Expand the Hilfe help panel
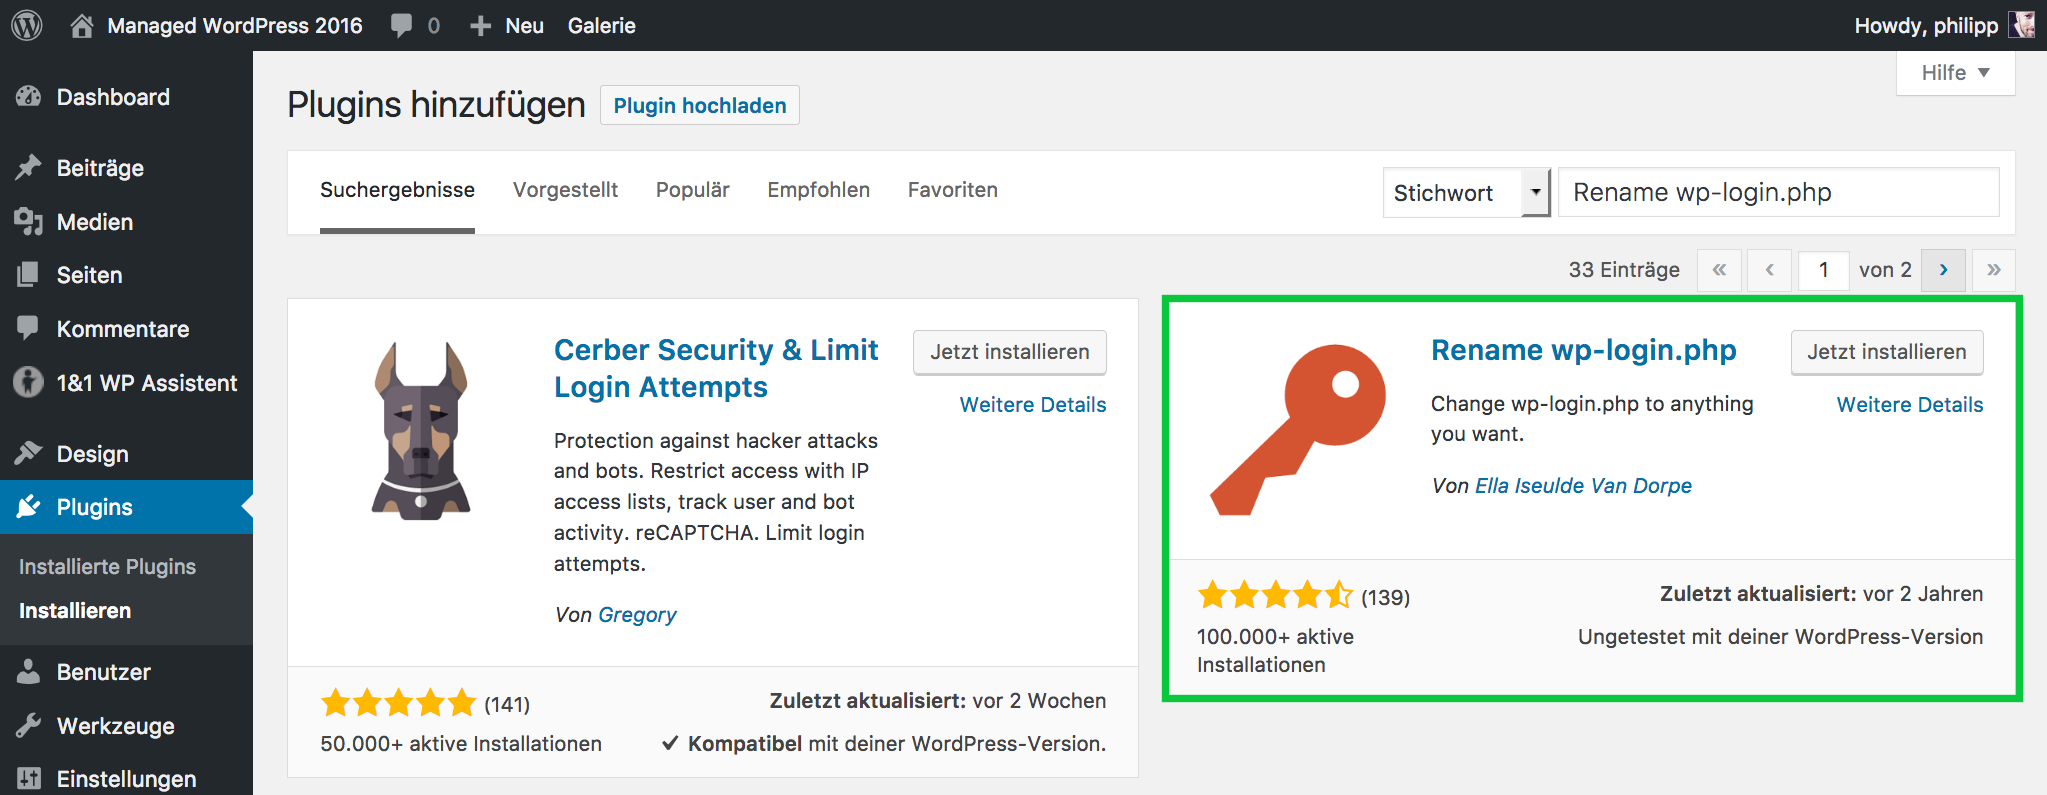The height and width of the screenshot is (795, 2047). tap(1955, 73)
